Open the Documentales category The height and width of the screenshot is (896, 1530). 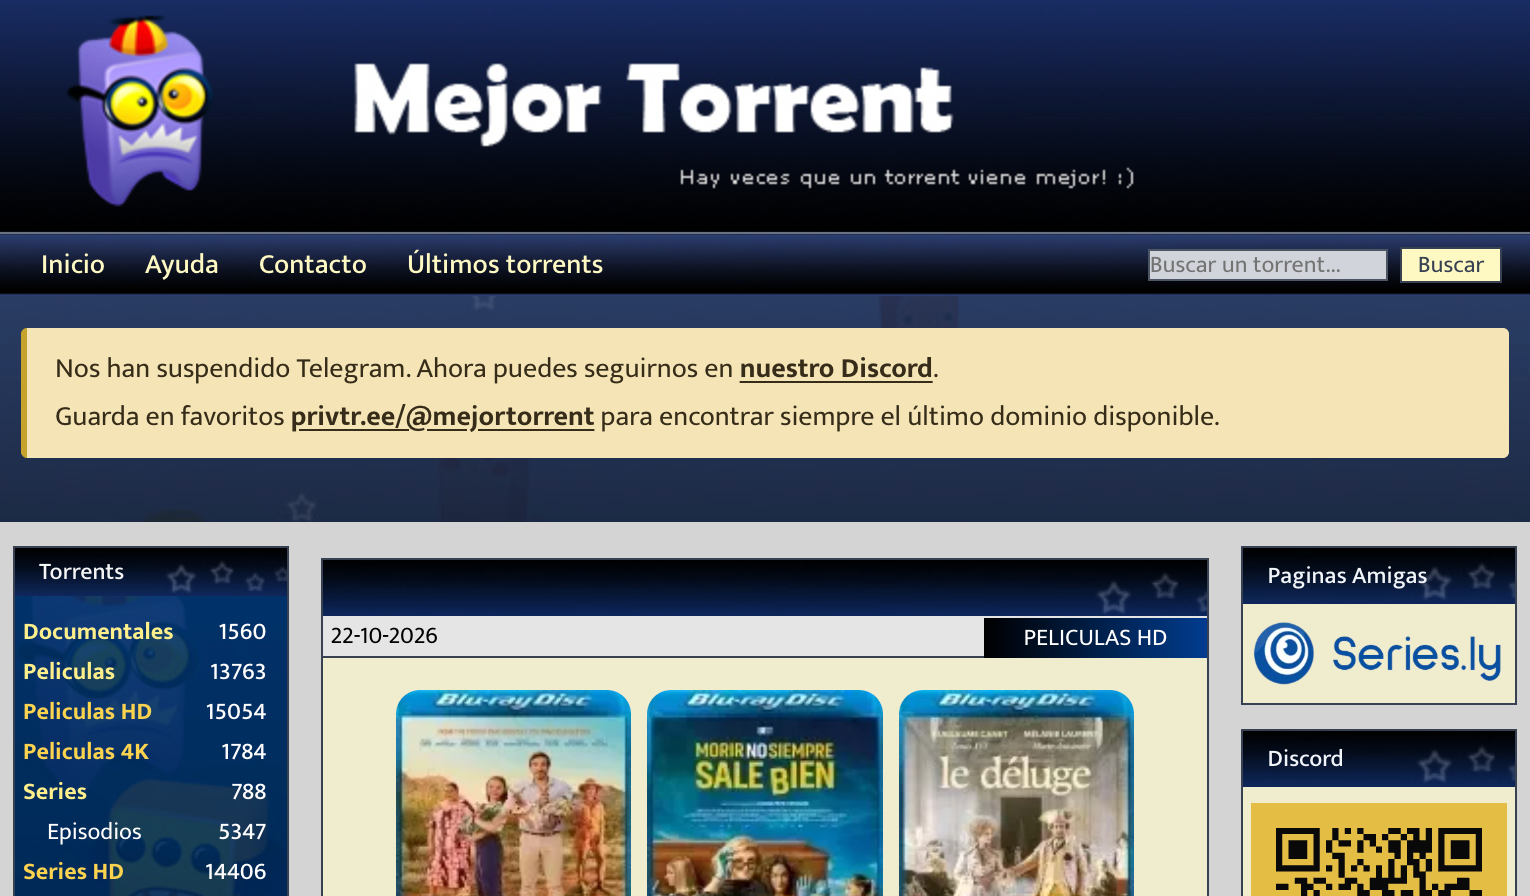pos(98,631)
